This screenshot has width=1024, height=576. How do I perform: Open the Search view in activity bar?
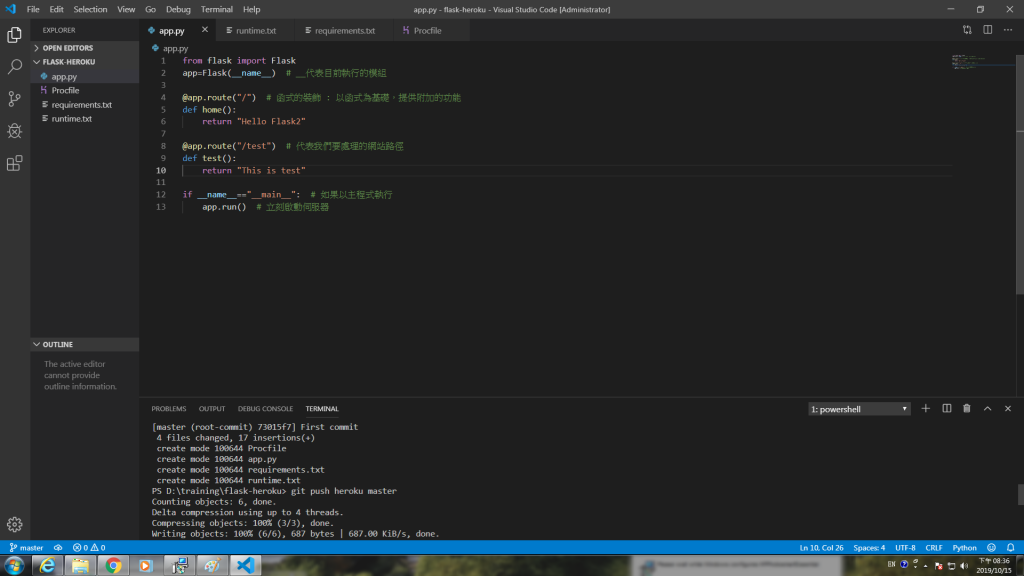click(x=14, y=67)
